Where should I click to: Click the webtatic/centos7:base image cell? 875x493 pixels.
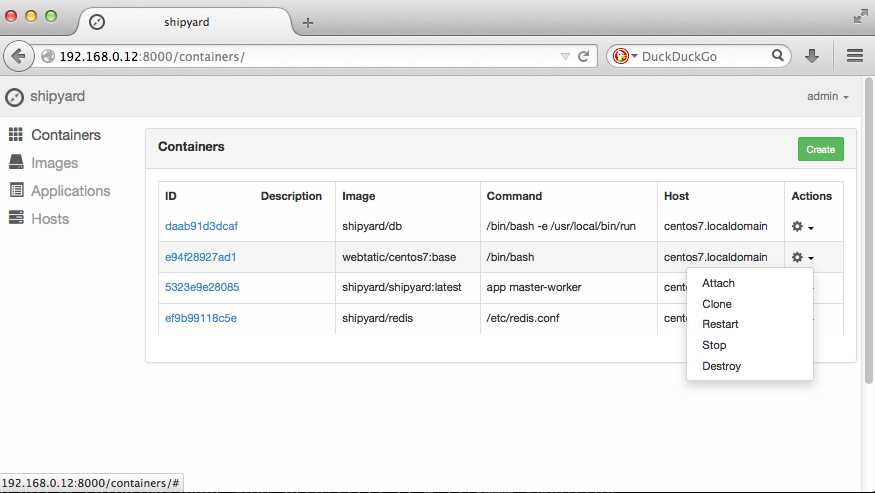point(399,257)
